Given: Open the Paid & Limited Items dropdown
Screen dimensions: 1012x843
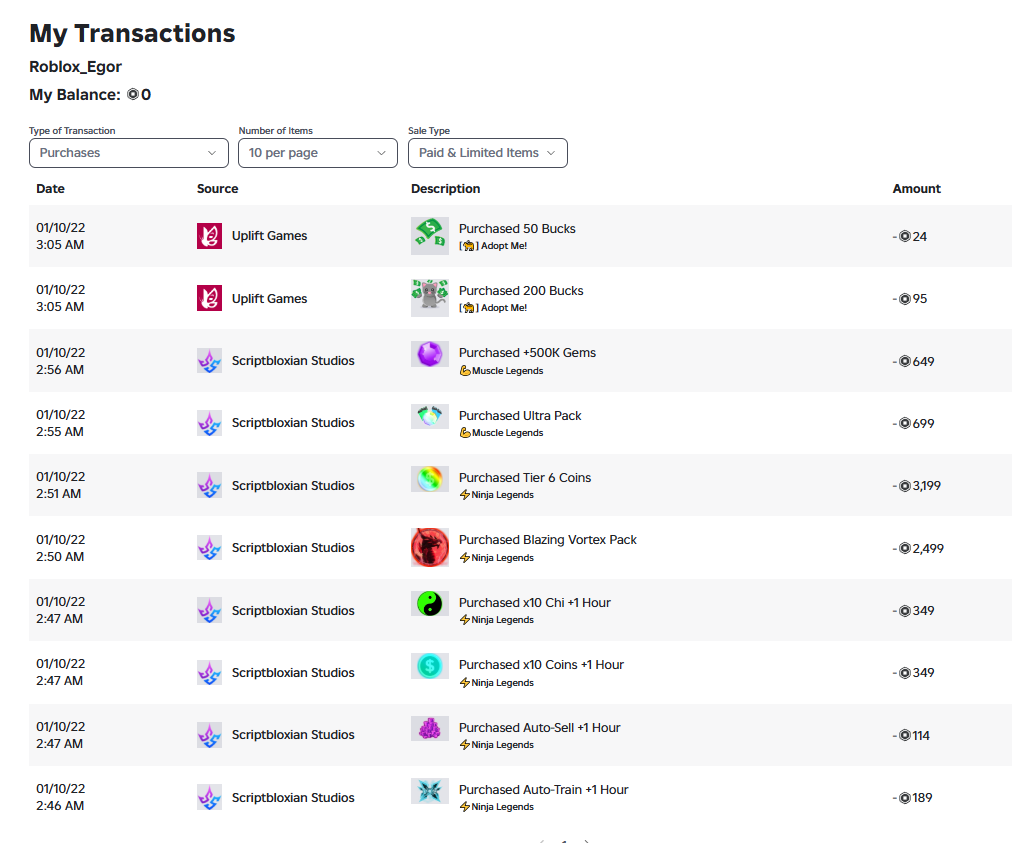Looking at the screenshot, I should [x=487, y=153].
